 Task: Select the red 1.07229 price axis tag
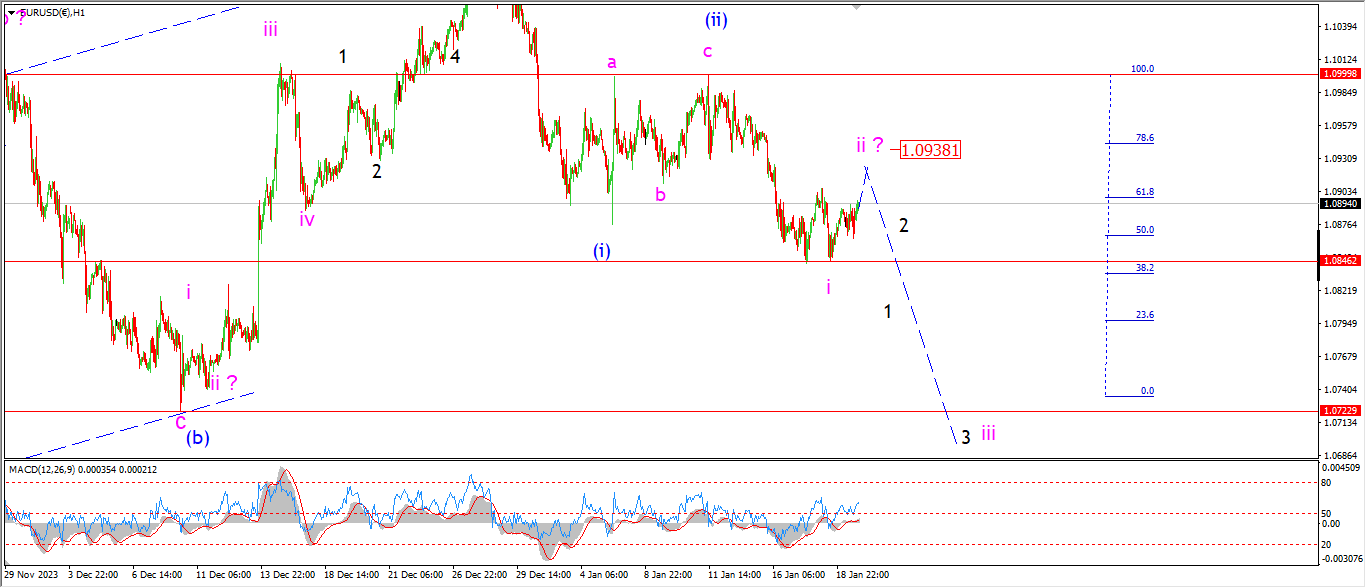1338,411
